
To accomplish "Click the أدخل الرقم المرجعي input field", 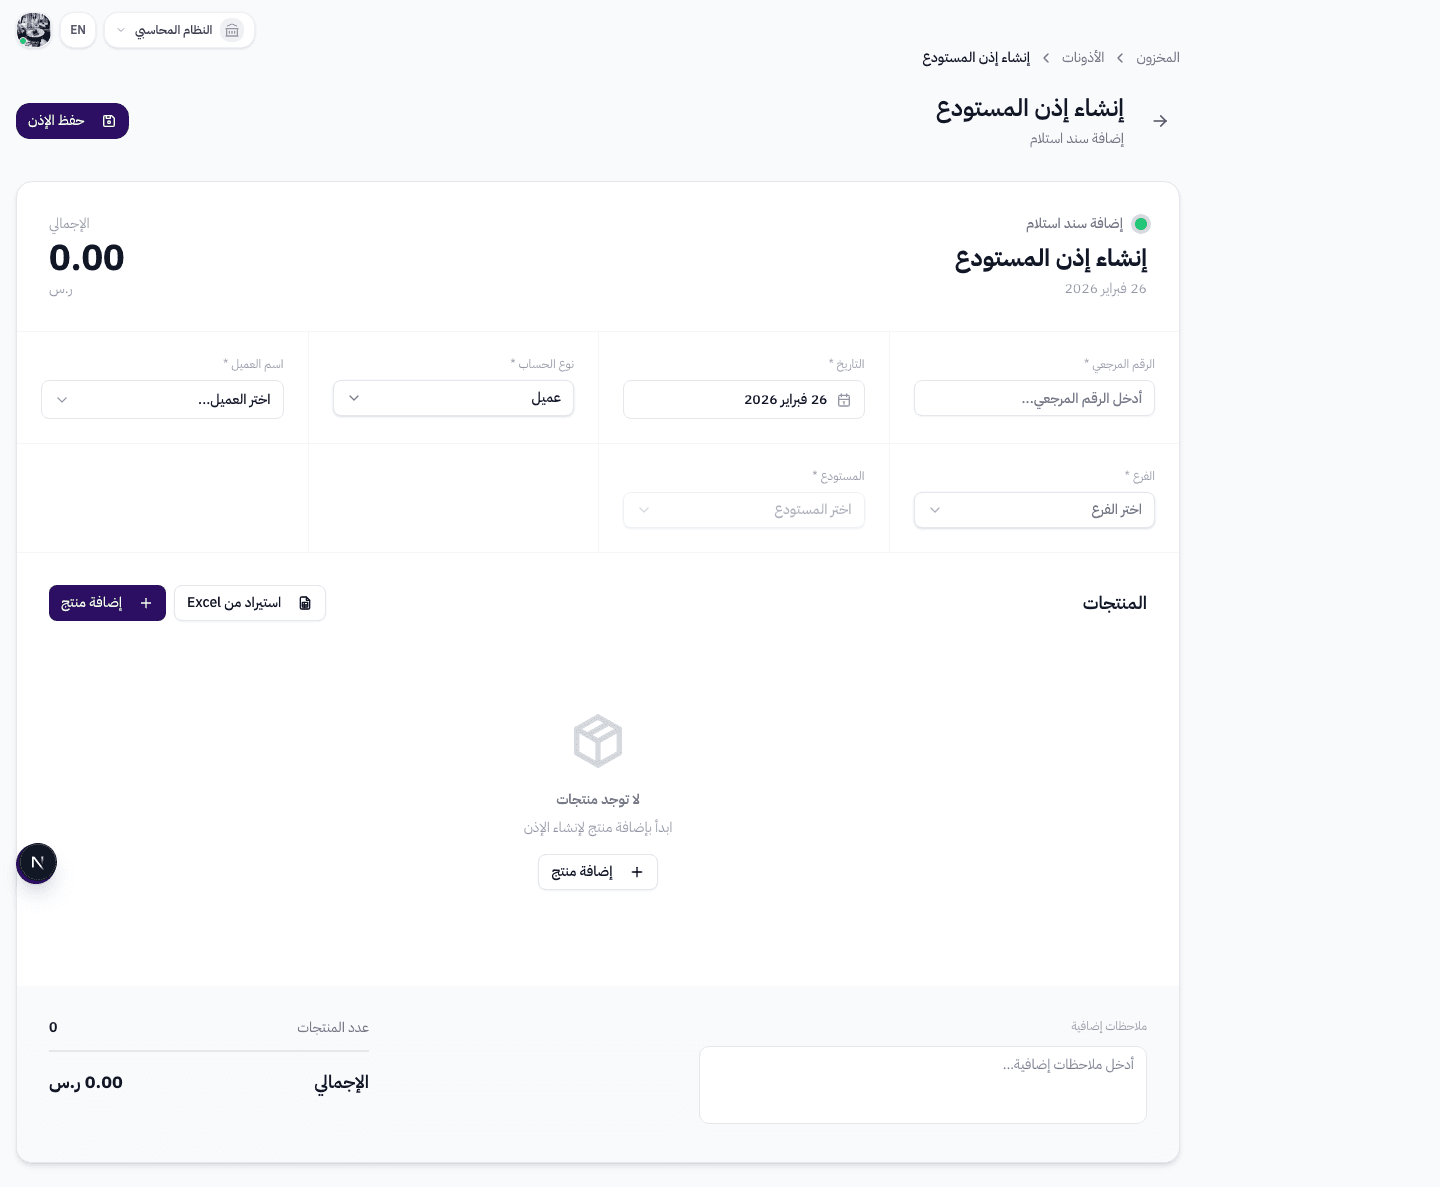I will tap(1034, 398).
